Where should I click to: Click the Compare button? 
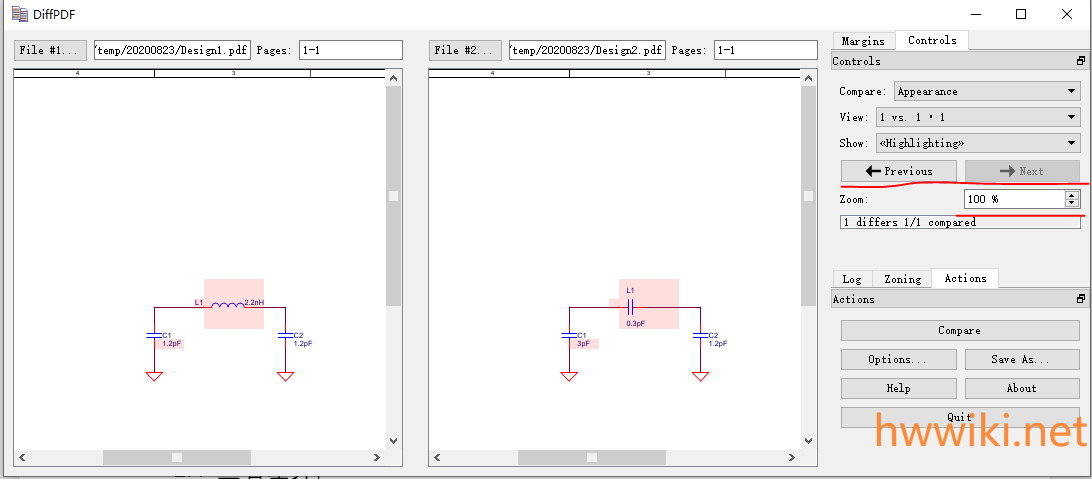960,331
